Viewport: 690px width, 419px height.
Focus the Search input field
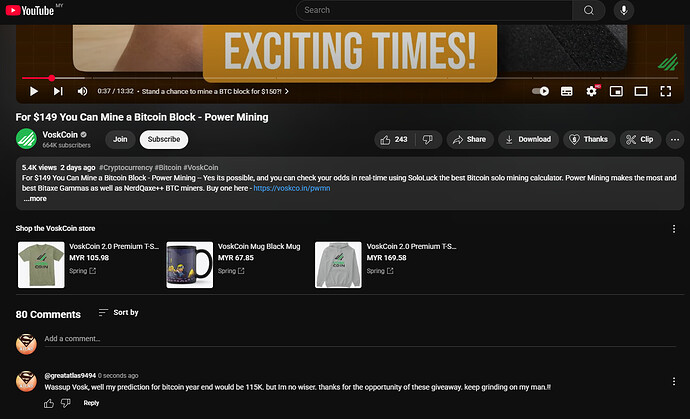tap(434, 10)
